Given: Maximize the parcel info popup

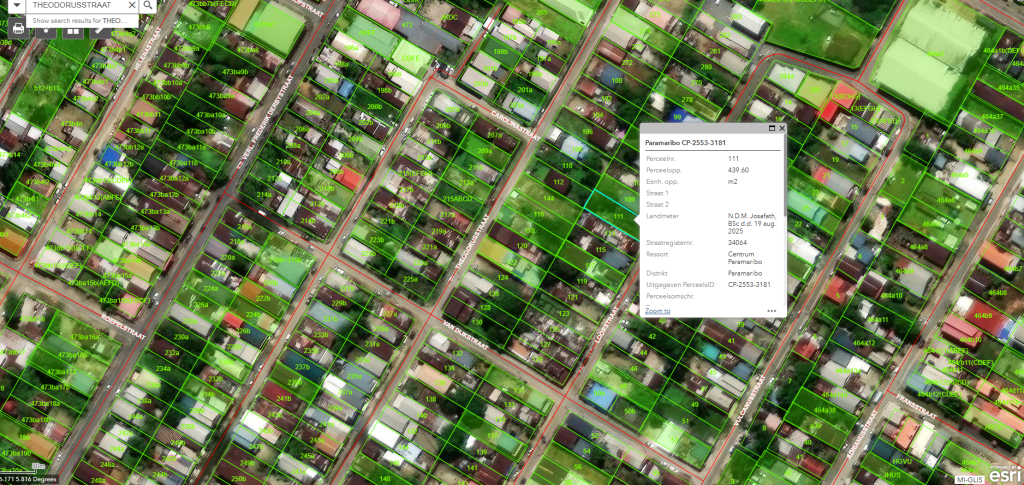Looking at the screenshot, I should [771, 128].
